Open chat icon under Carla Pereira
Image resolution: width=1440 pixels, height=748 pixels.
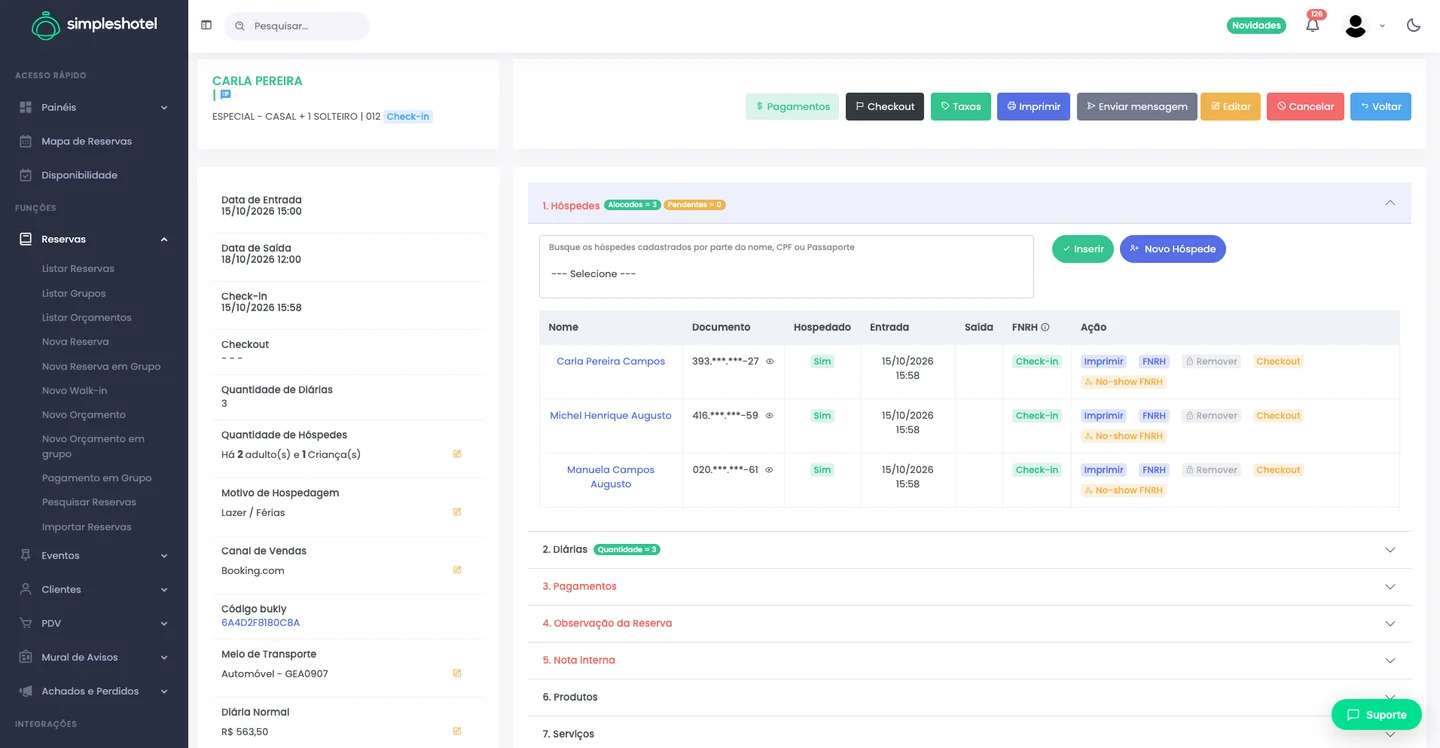[x=225, y=95]
